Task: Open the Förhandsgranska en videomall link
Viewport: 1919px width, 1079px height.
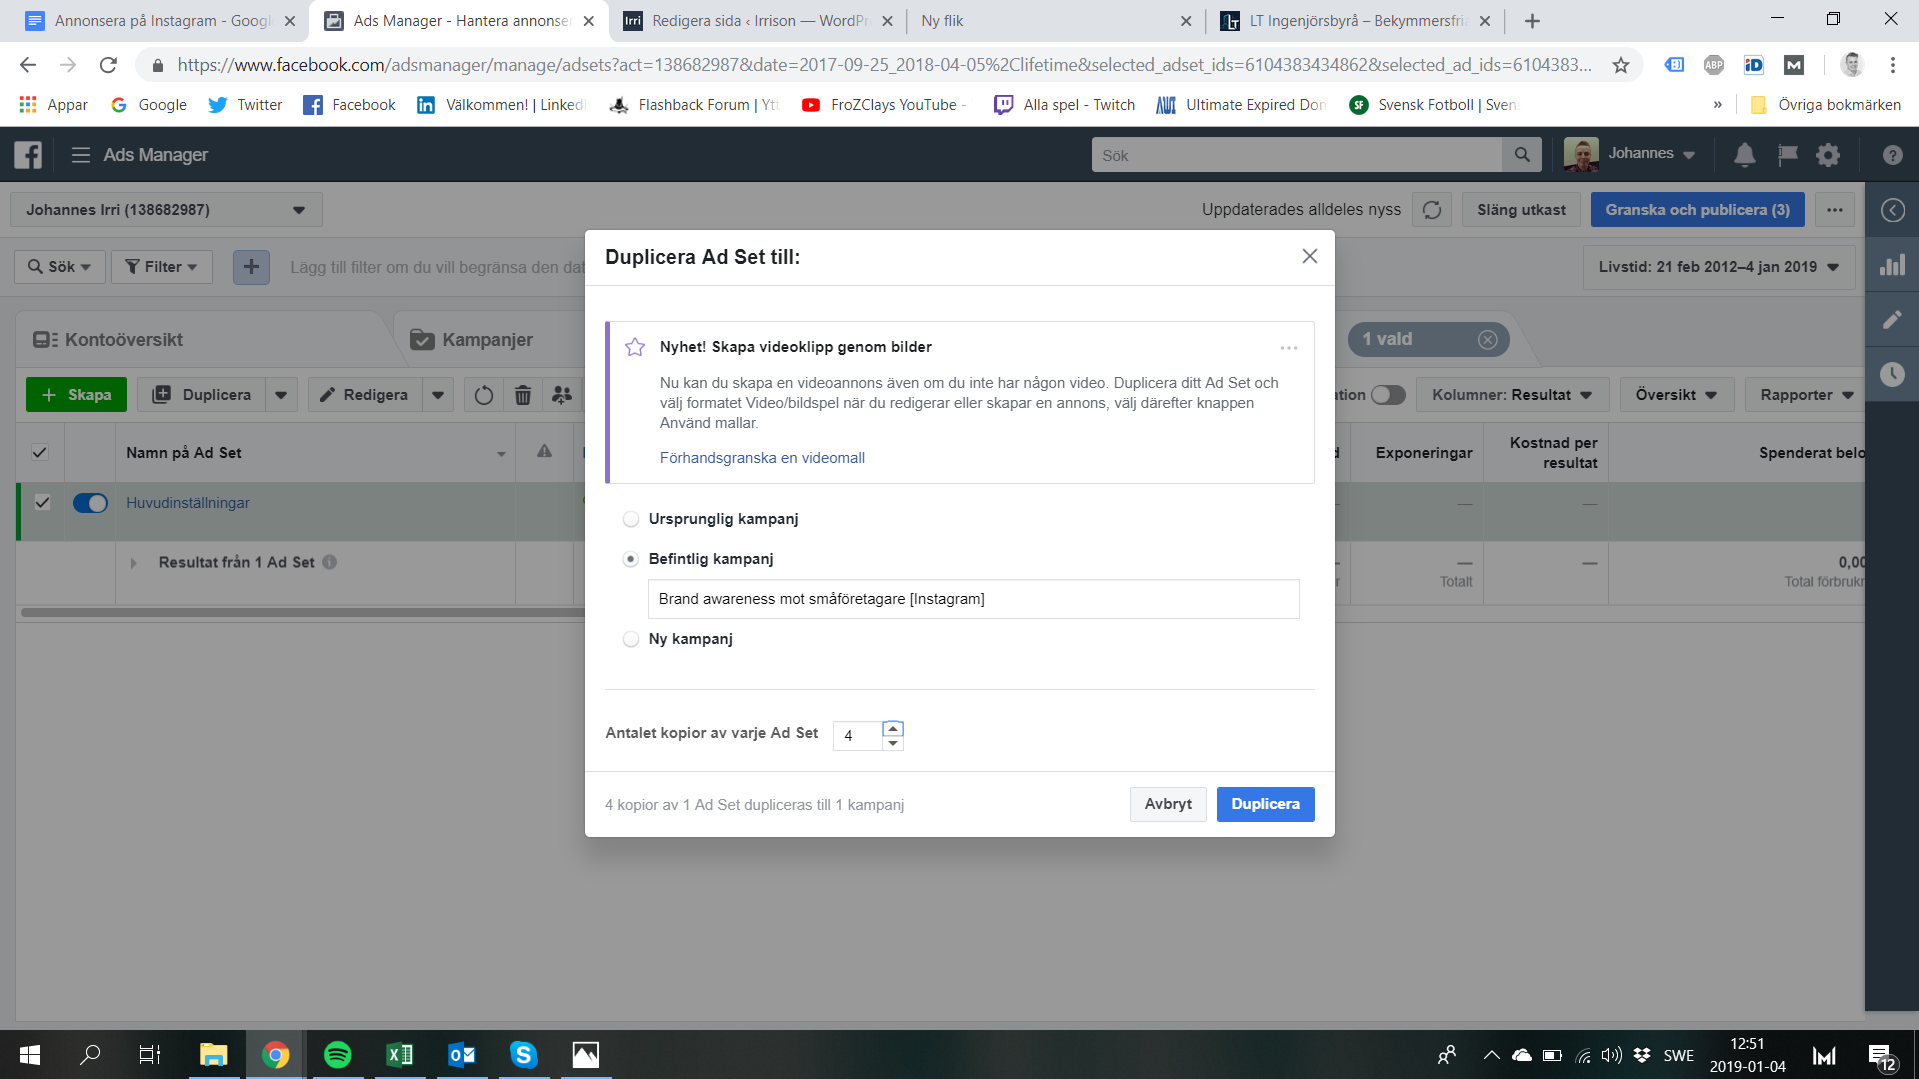Action: (762, 458)
